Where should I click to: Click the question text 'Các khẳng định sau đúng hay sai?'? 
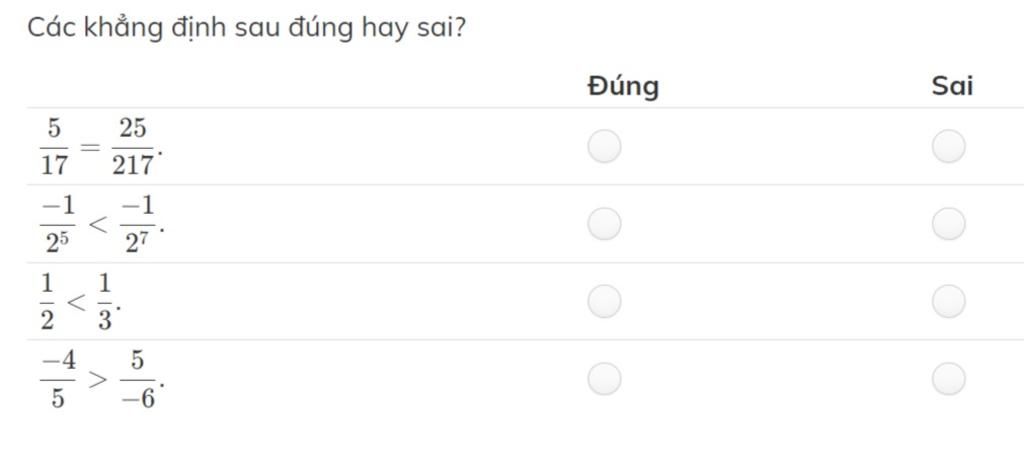point(246,29)
